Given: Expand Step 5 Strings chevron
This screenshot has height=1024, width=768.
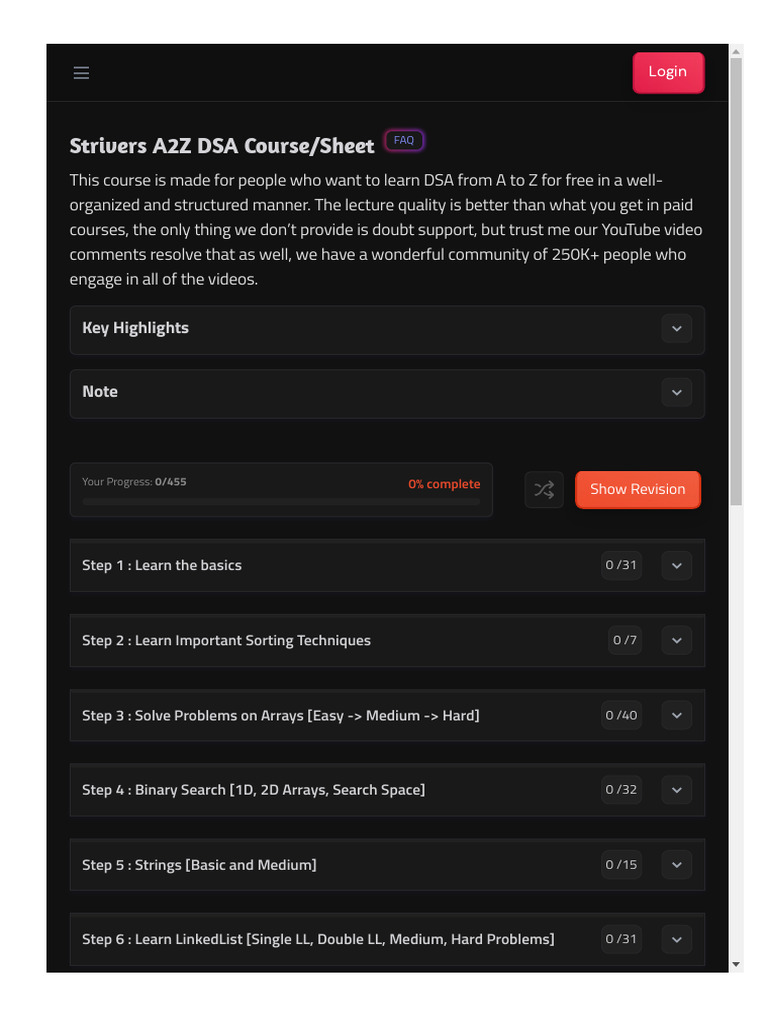Looking at the screenshot, I should [676, 865].
